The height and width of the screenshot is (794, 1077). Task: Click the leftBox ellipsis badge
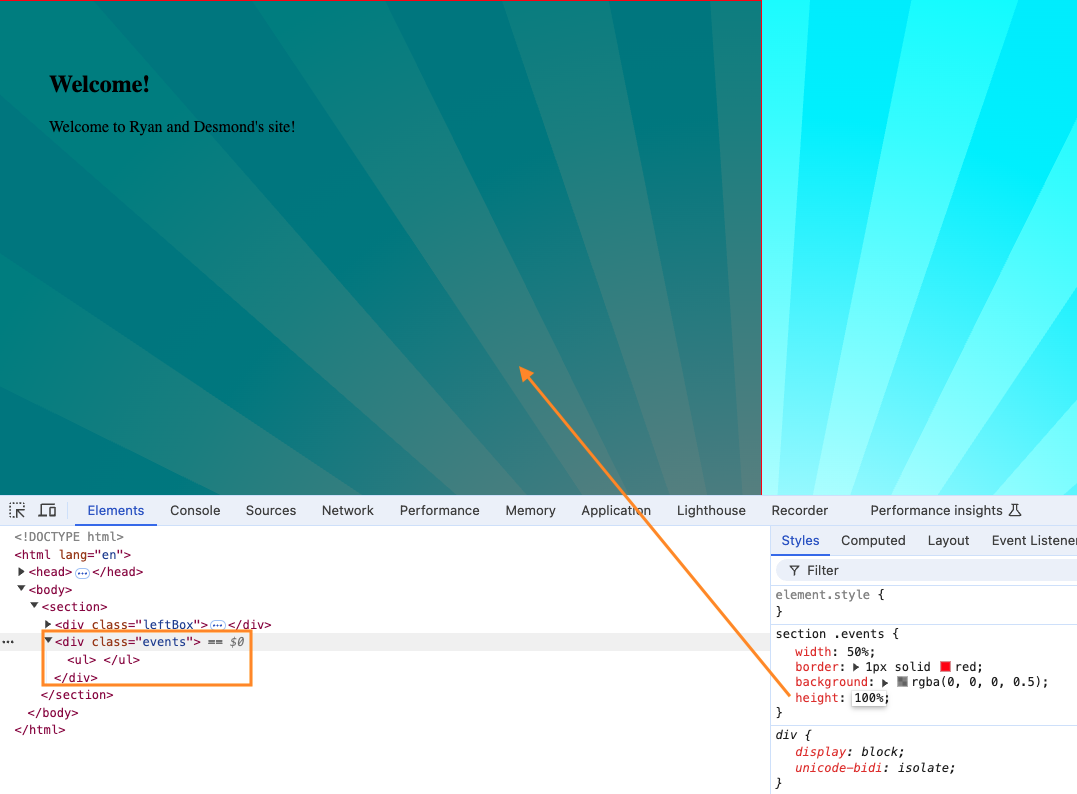pyautogui.click(x=218, y=625)
